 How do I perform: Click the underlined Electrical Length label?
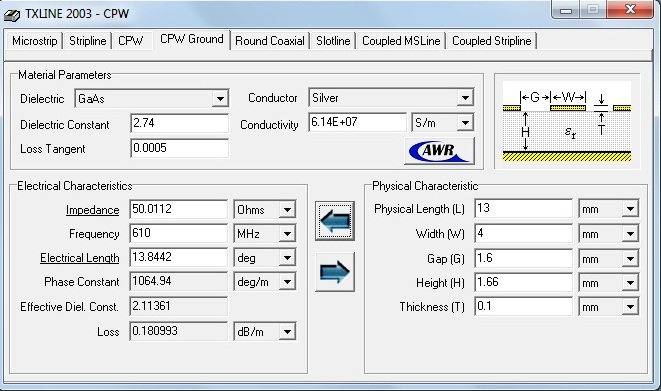pos(79,258)
